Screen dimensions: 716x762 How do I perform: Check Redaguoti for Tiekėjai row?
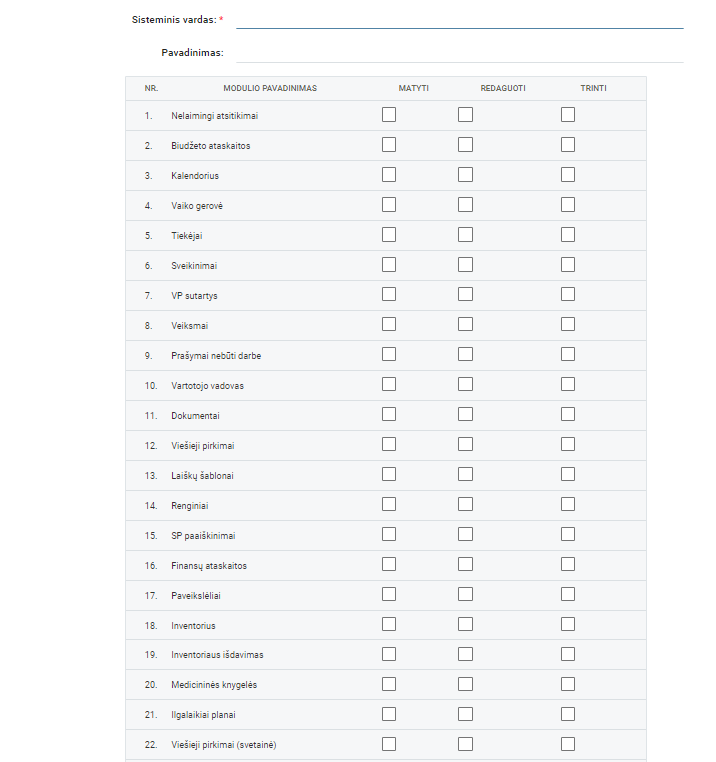(x=465, y=235)
